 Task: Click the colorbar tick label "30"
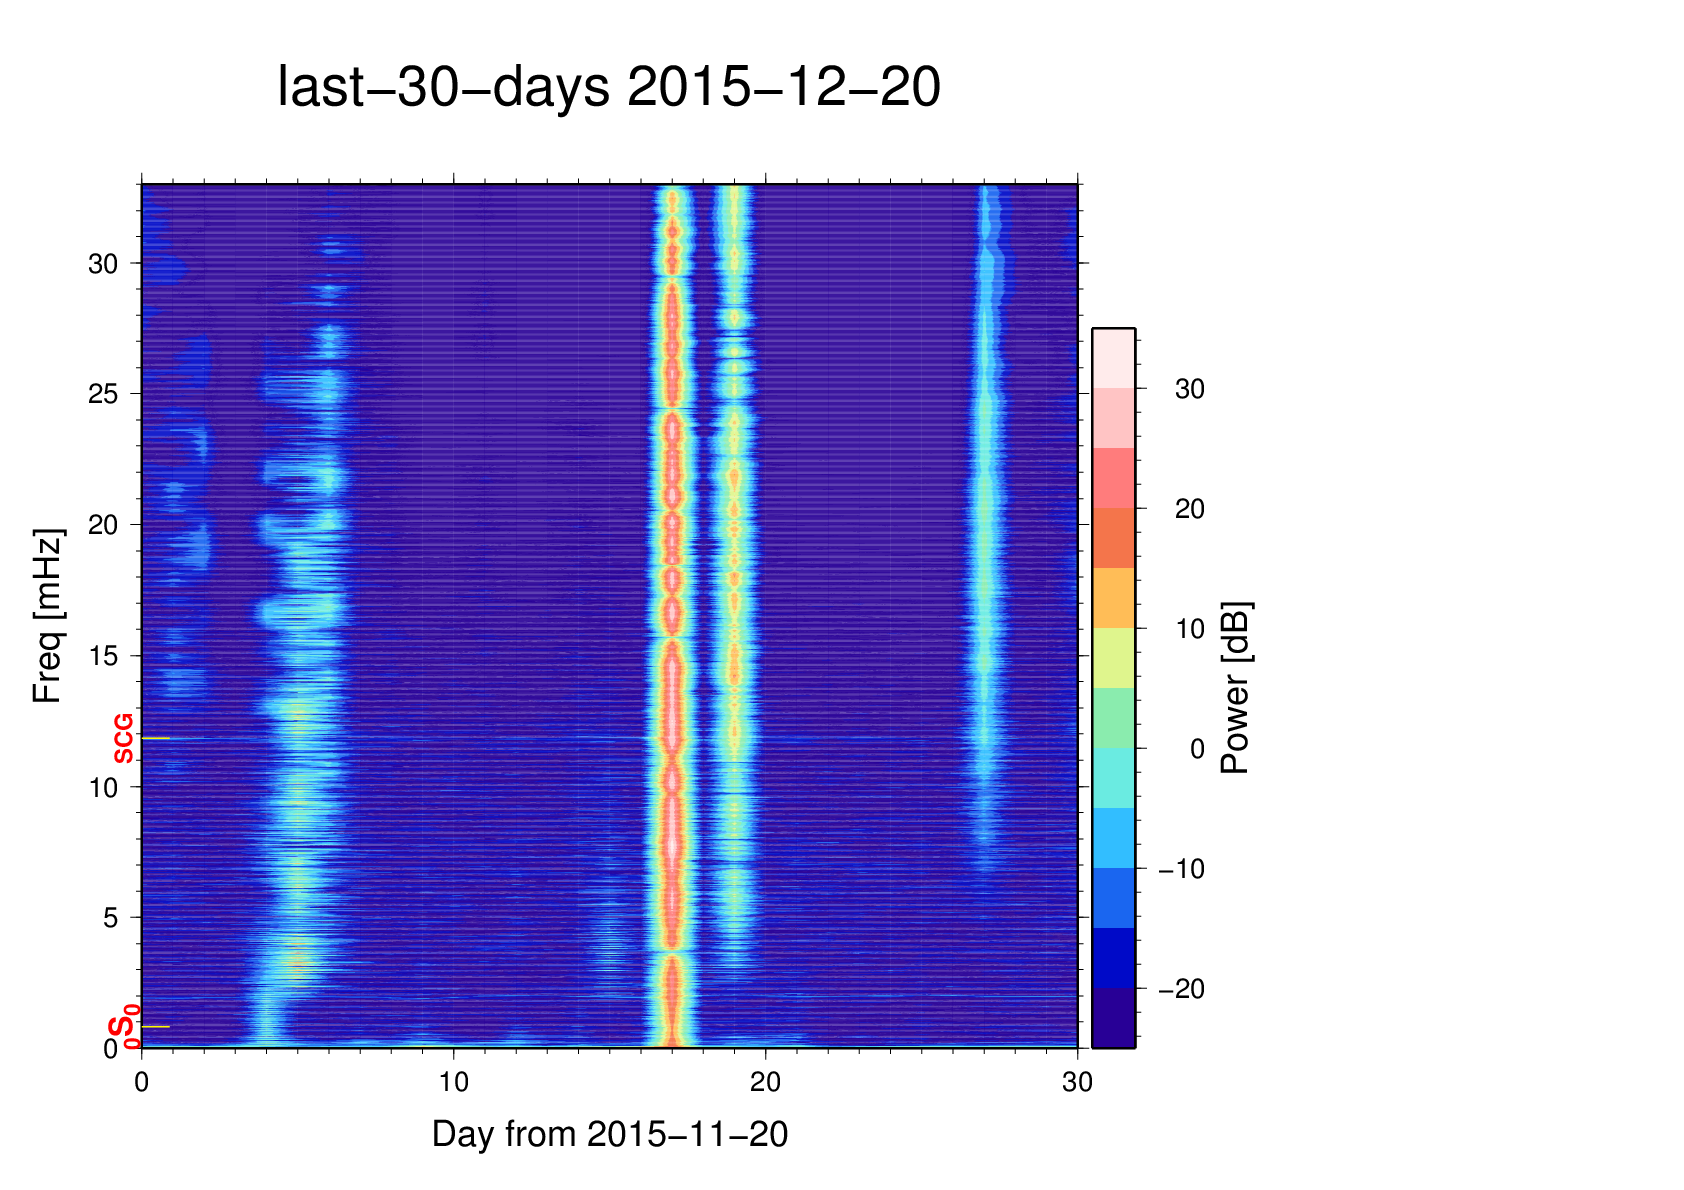(1189, 389)
